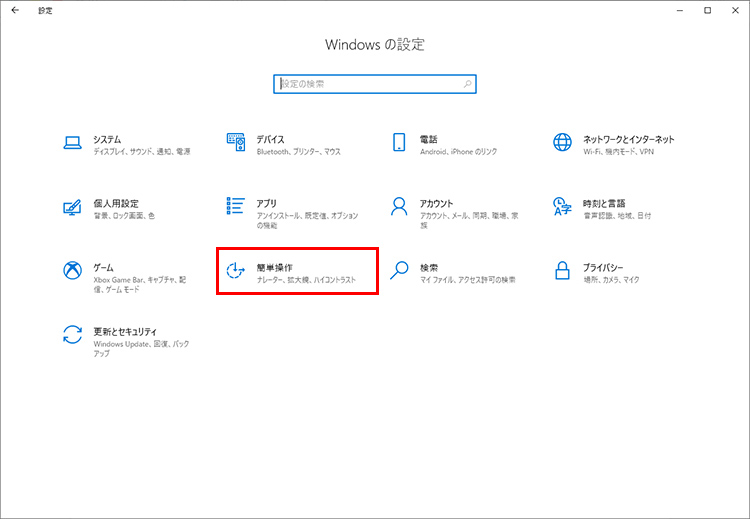The height and width of the screenshot is (519, 750).
Task: Click the 簡単操作 label text
Action: tap(273, 268)
